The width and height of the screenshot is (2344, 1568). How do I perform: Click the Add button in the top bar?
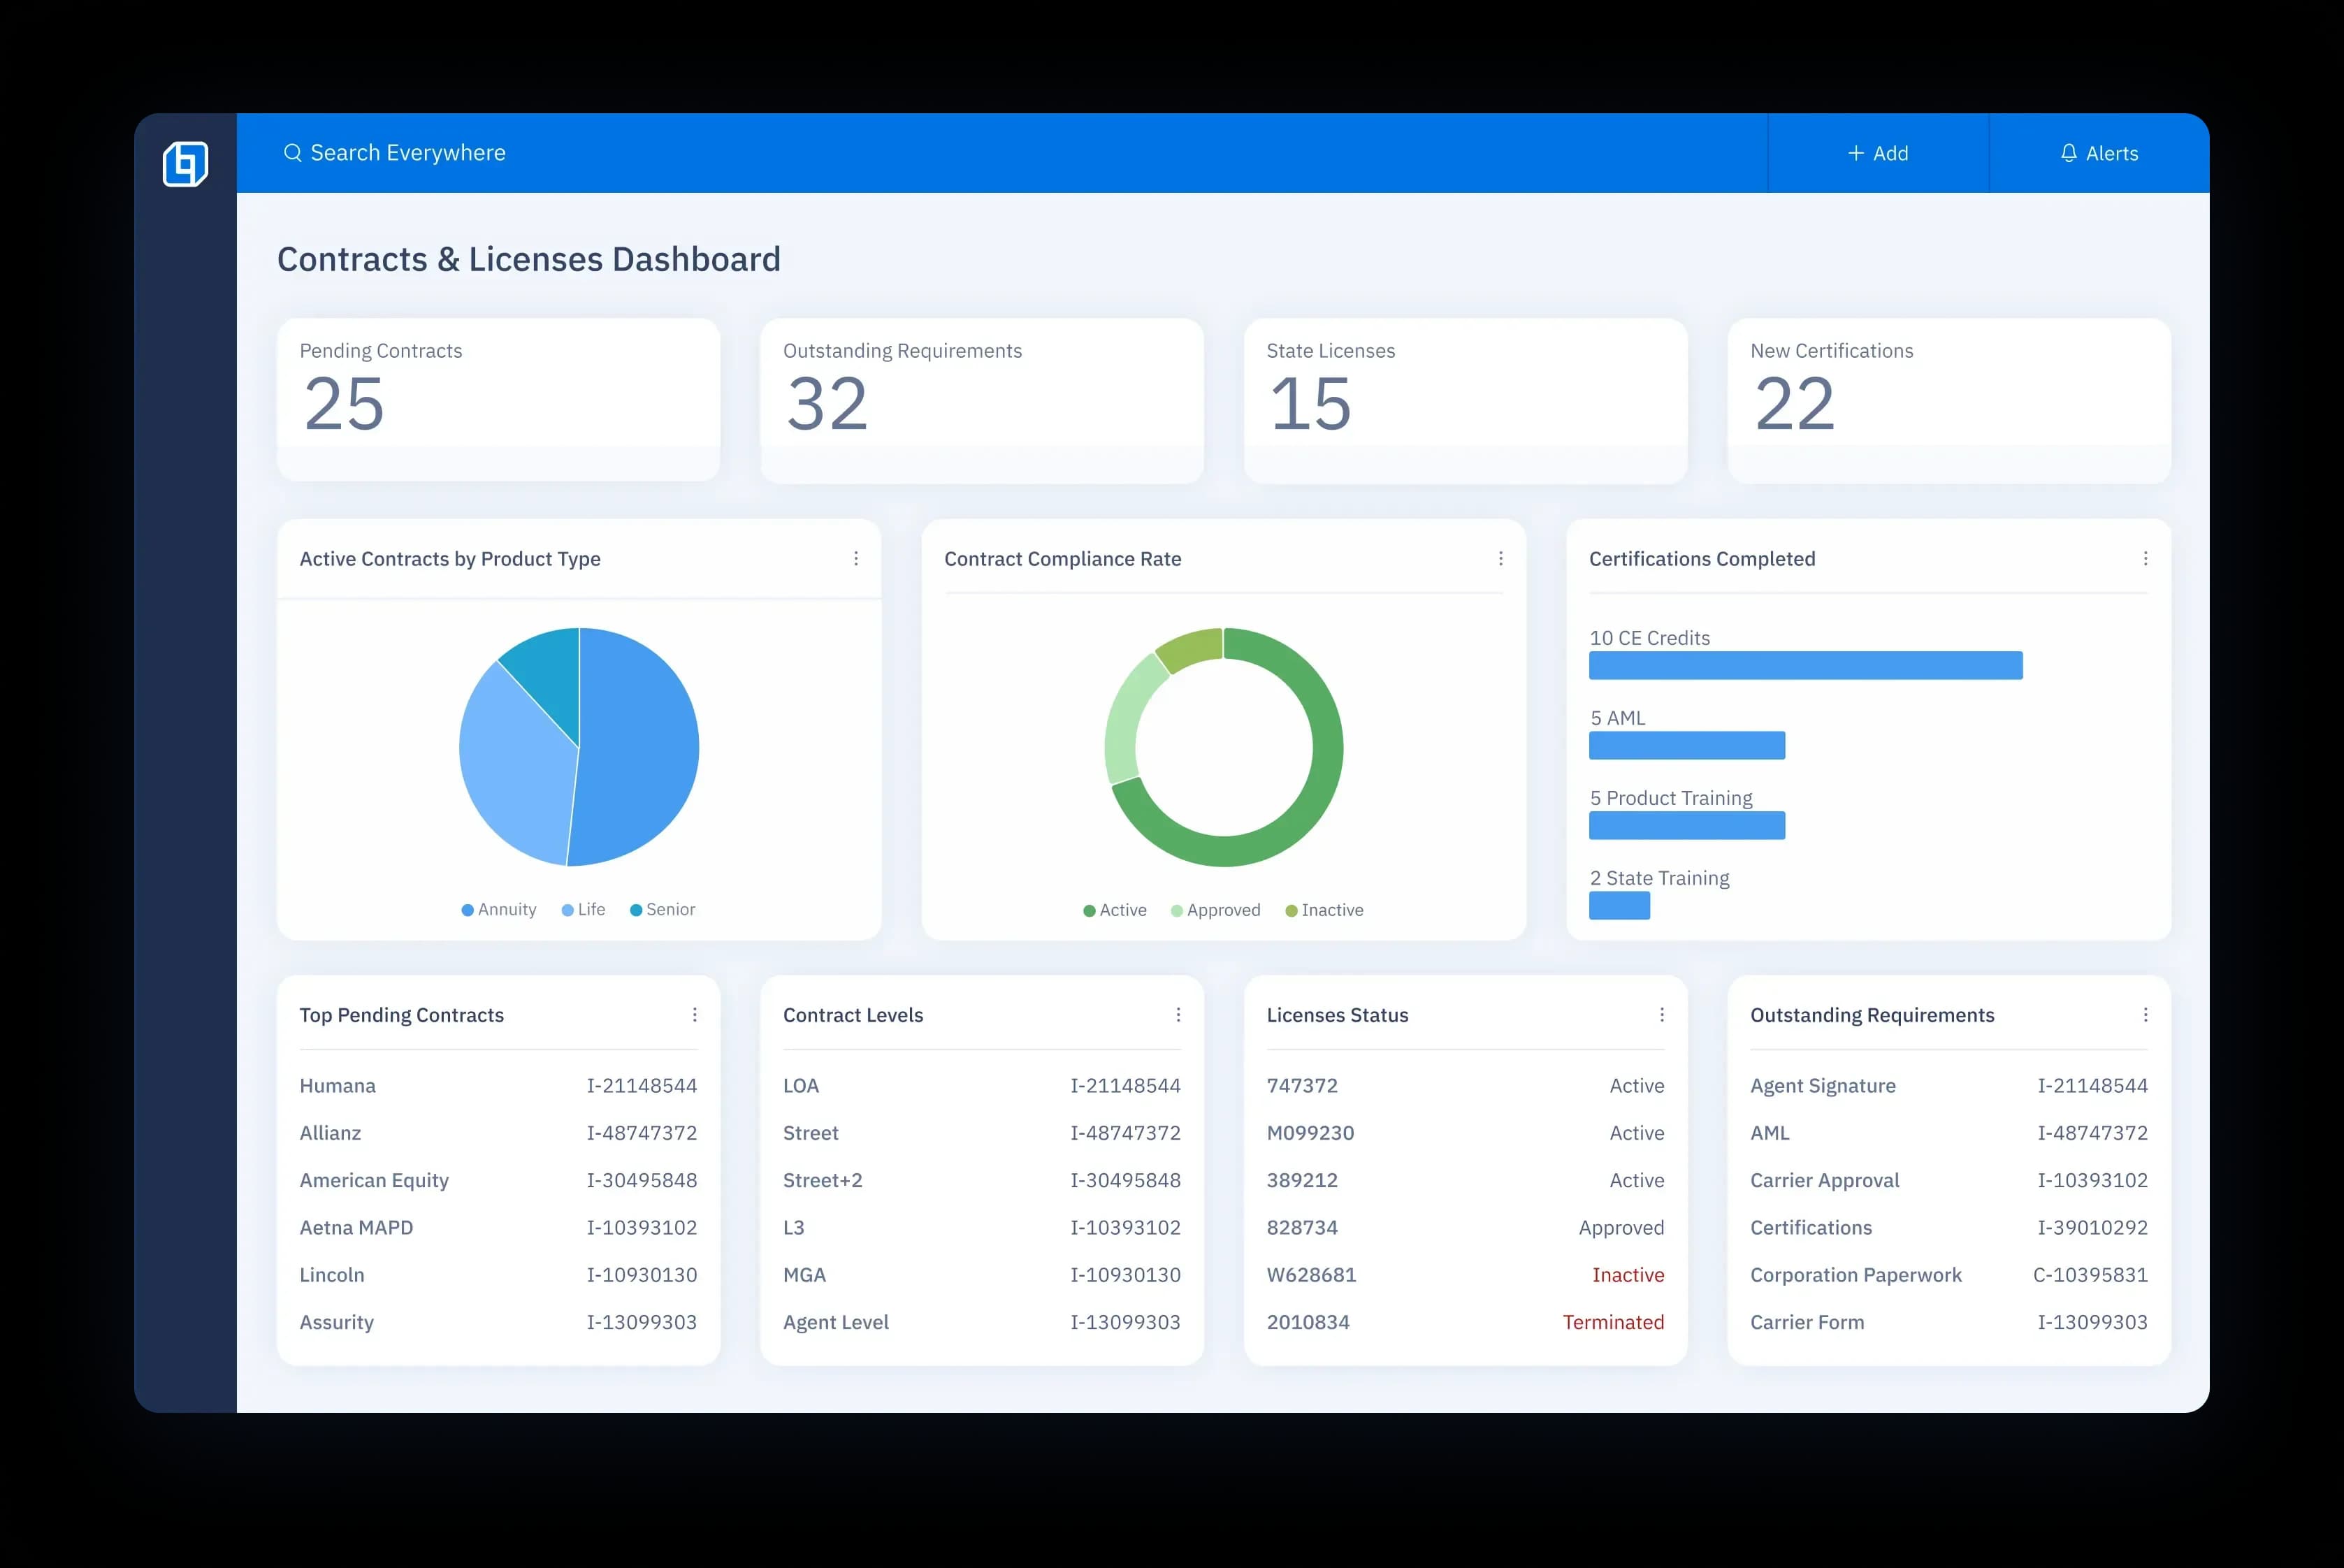(1878, 152)
